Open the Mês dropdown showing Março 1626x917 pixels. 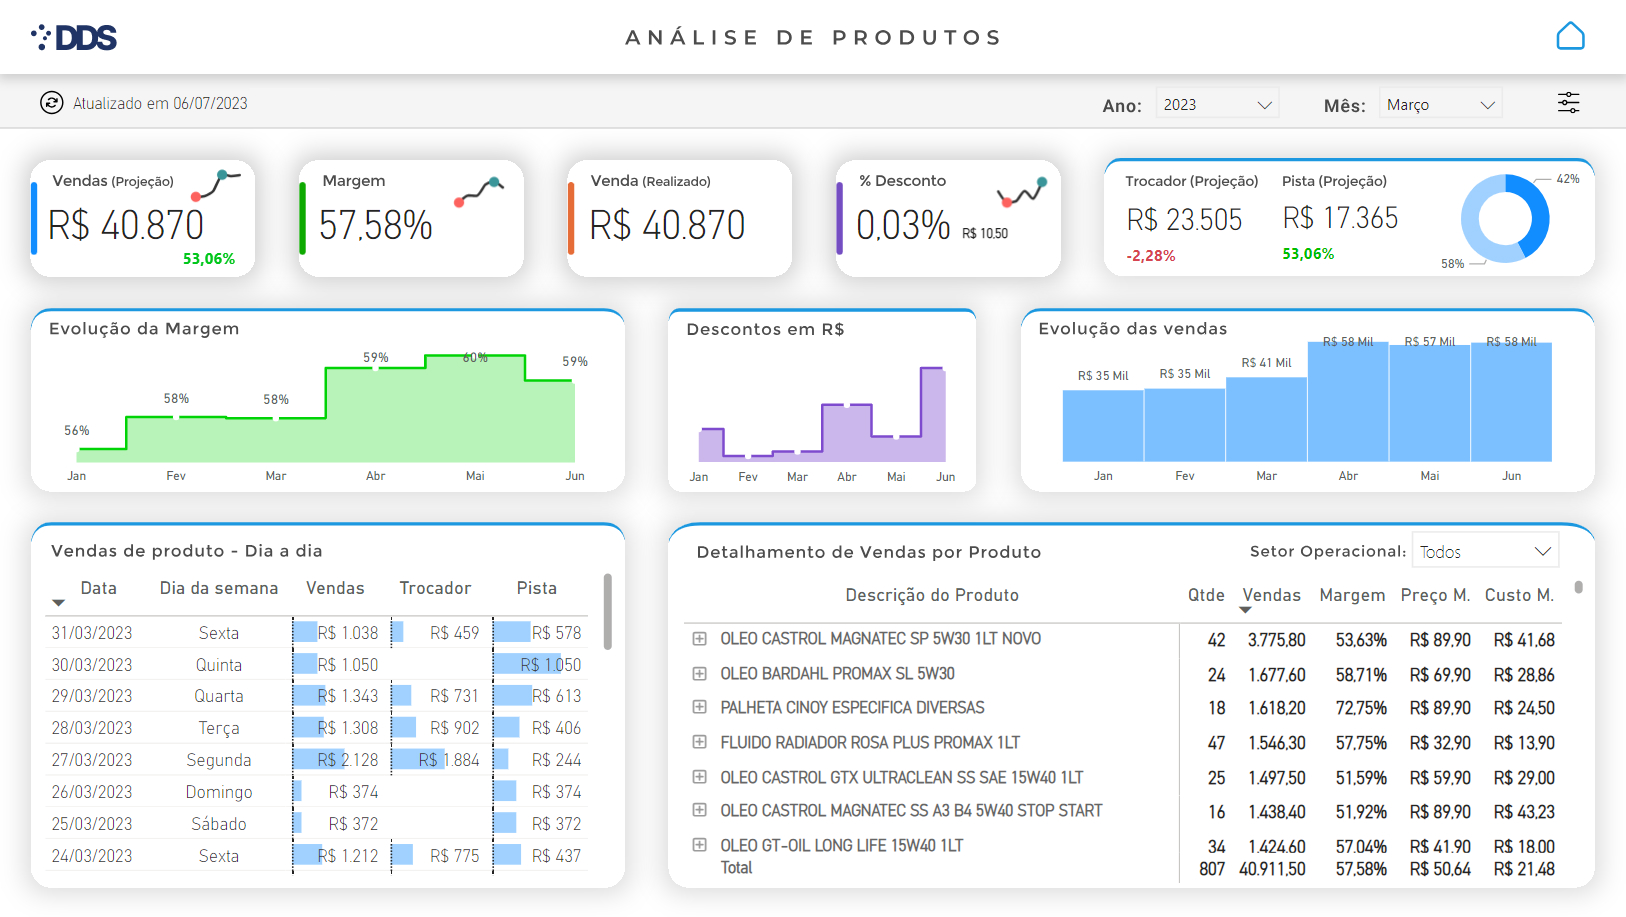tap(1440, 104)
